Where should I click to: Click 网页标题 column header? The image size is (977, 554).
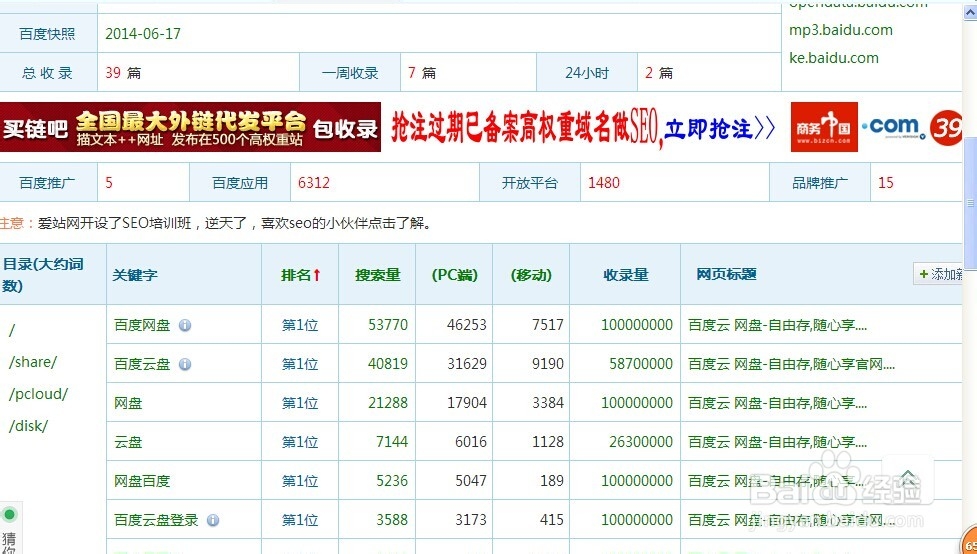click(727, 274)
